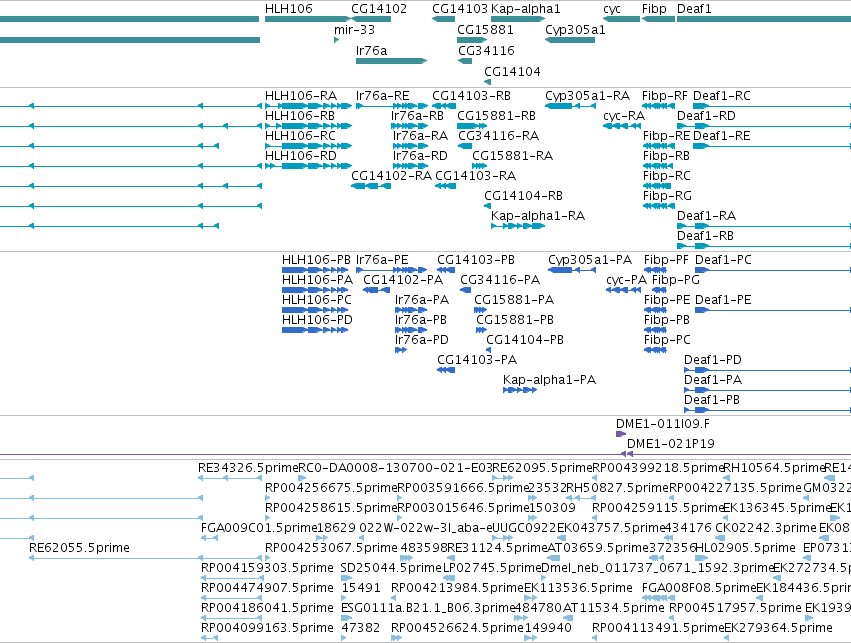The image size is (851, 643).
Task: Open the CG14104 gene label
Action: click(512, 72)
